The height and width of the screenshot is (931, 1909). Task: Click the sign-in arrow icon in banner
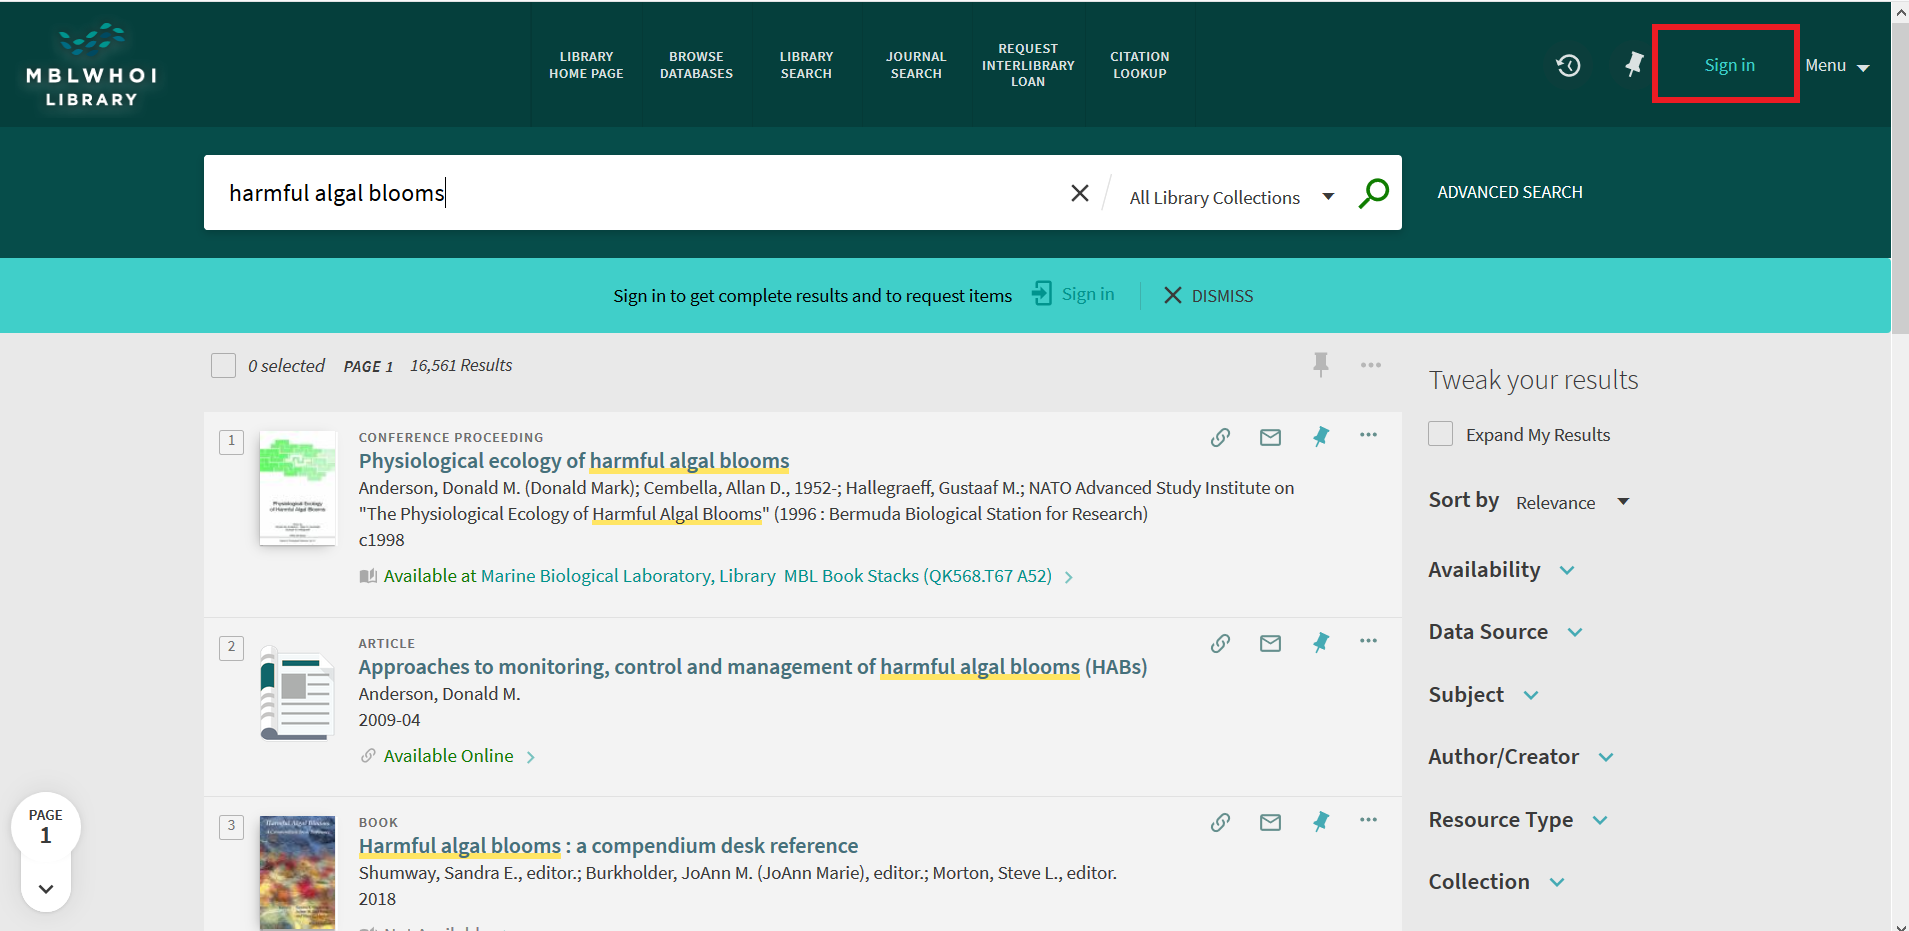(x=1042, y=294)
